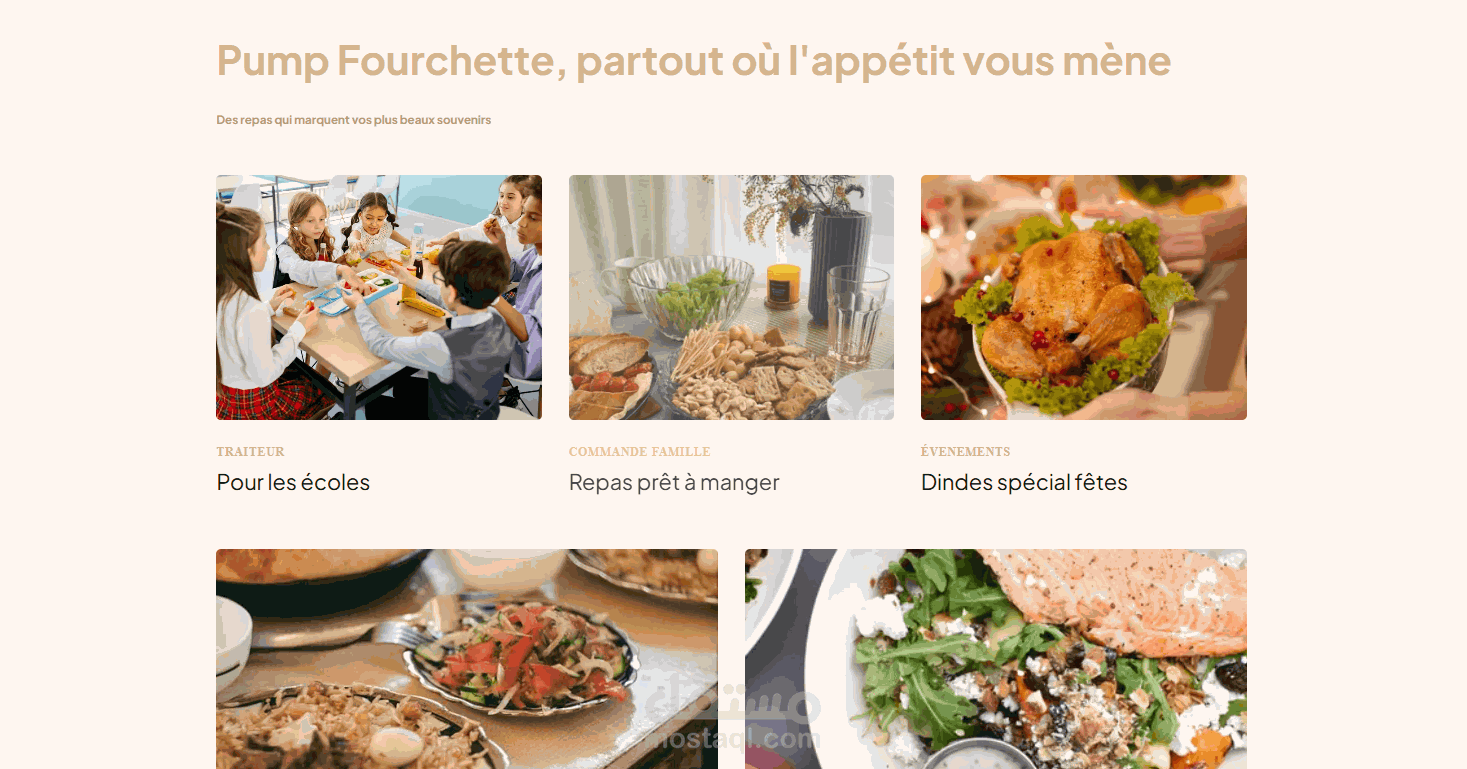Open the roast turkey platter photo
Viewport: 1467px width, 769px height.
[x=1083, y=297]
